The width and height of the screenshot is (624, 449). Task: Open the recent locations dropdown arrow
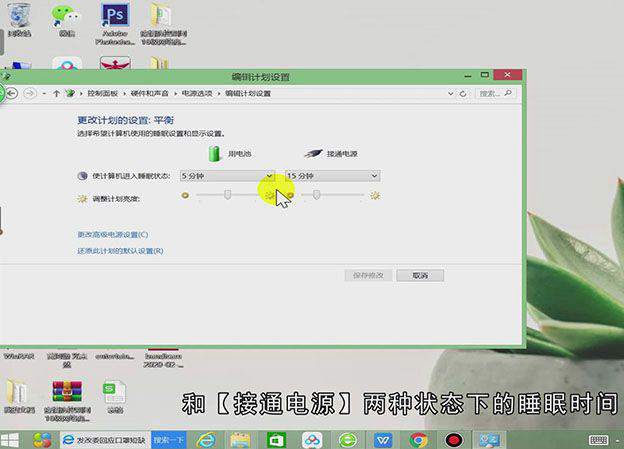44,94
